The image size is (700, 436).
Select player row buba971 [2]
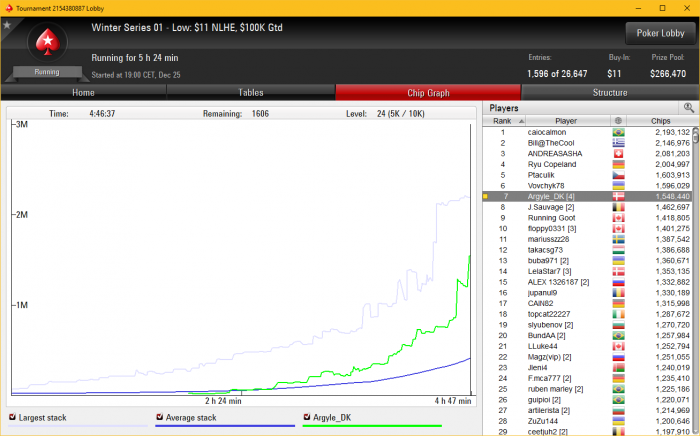tap(588, 261)
